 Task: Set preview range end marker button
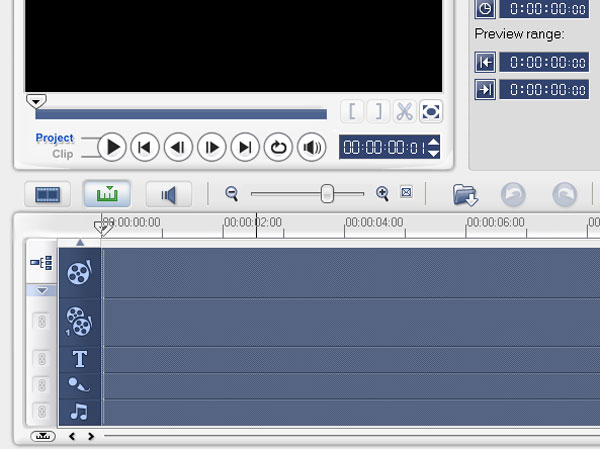485,90
